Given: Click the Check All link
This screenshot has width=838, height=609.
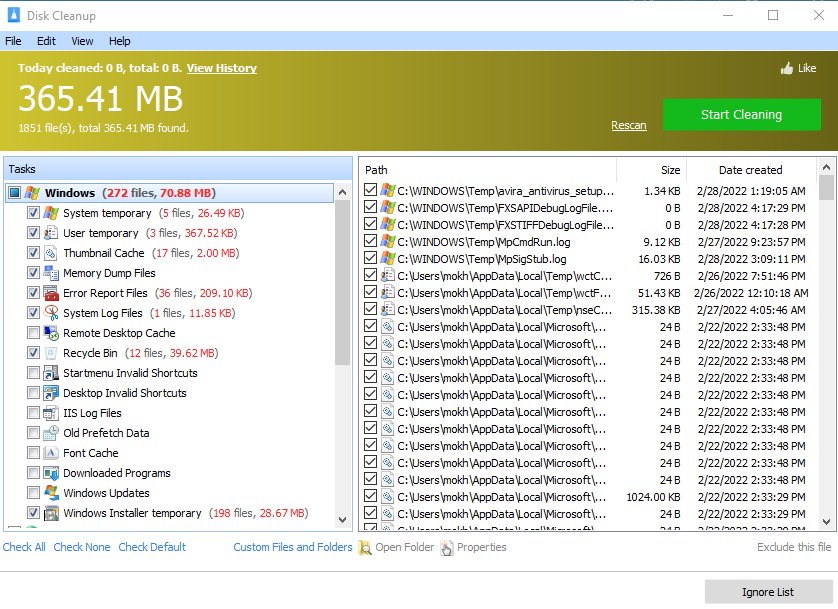Looking at the screenshot, I should pos(24,547).
